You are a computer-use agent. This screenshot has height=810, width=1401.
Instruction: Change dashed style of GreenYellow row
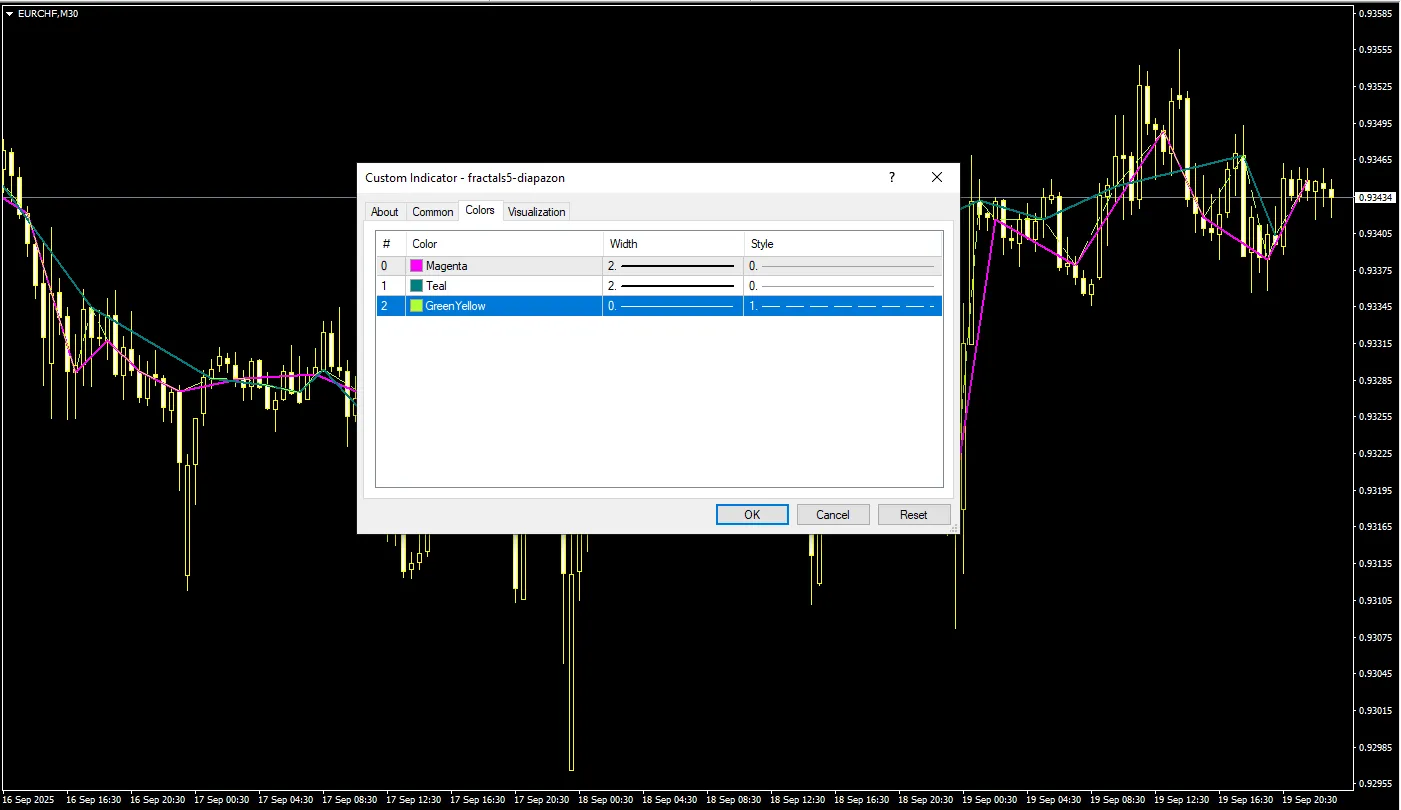pos(842,306)
